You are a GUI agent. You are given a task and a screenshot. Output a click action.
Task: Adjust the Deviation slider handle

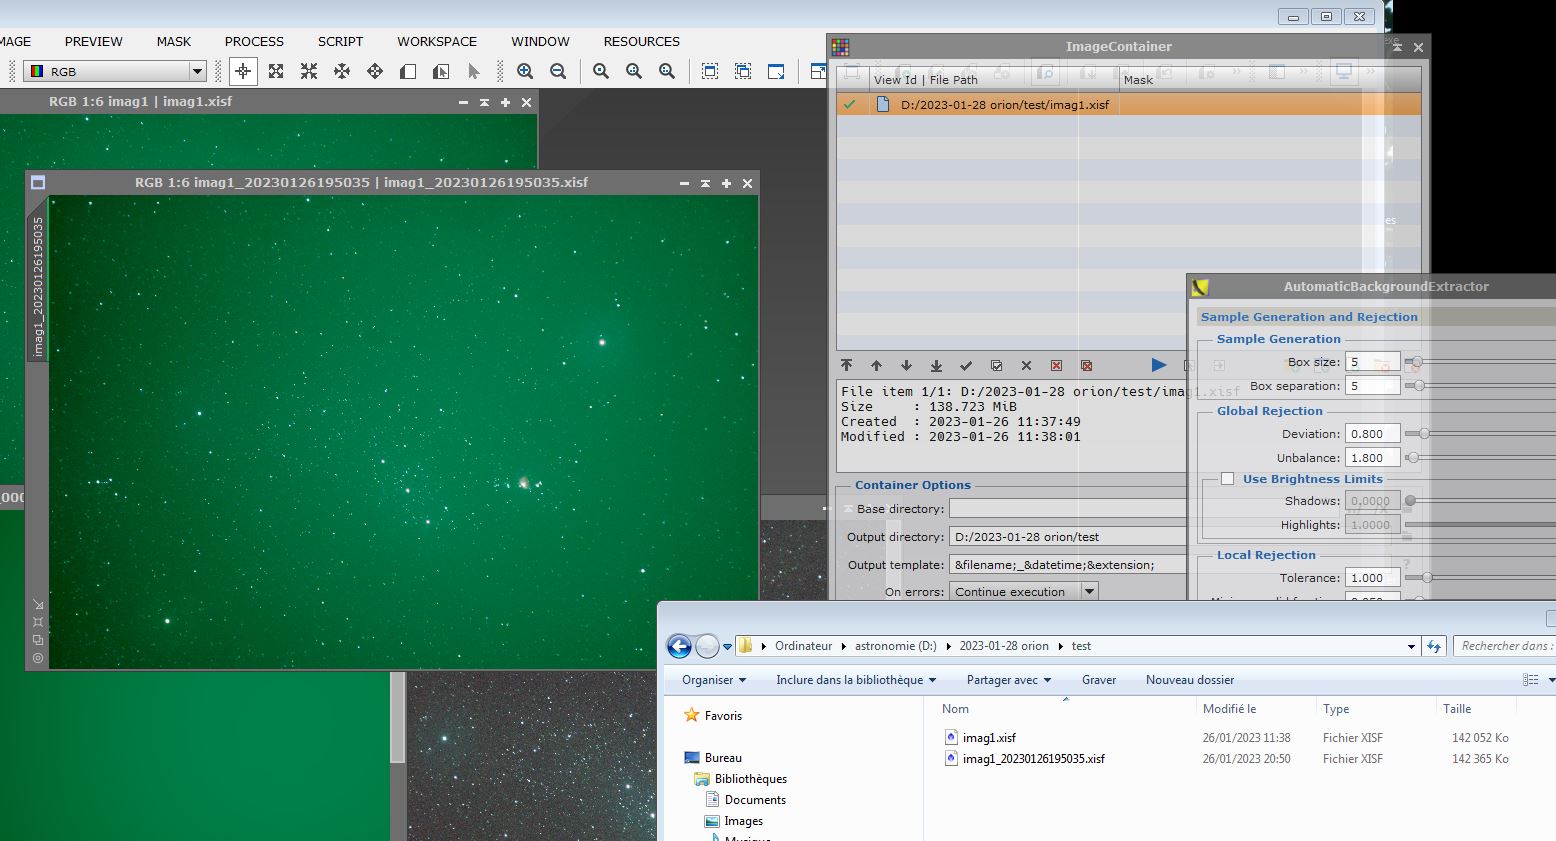point(1424,434)
